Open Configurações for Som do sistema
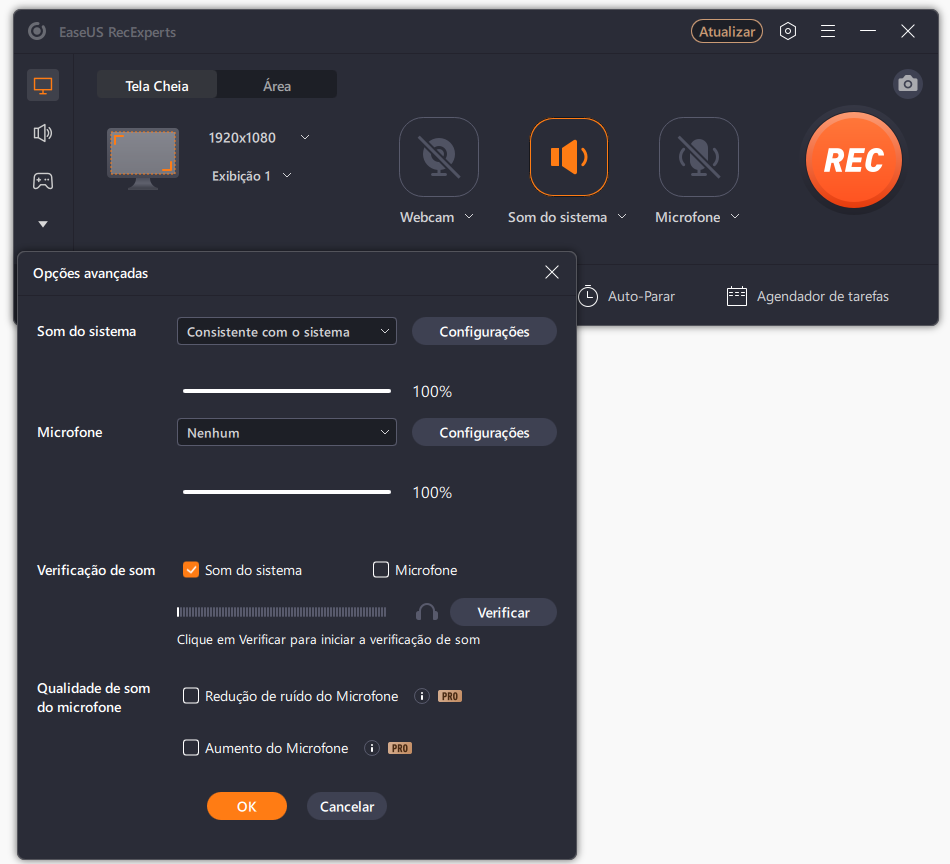 click(x=484, y=331)
